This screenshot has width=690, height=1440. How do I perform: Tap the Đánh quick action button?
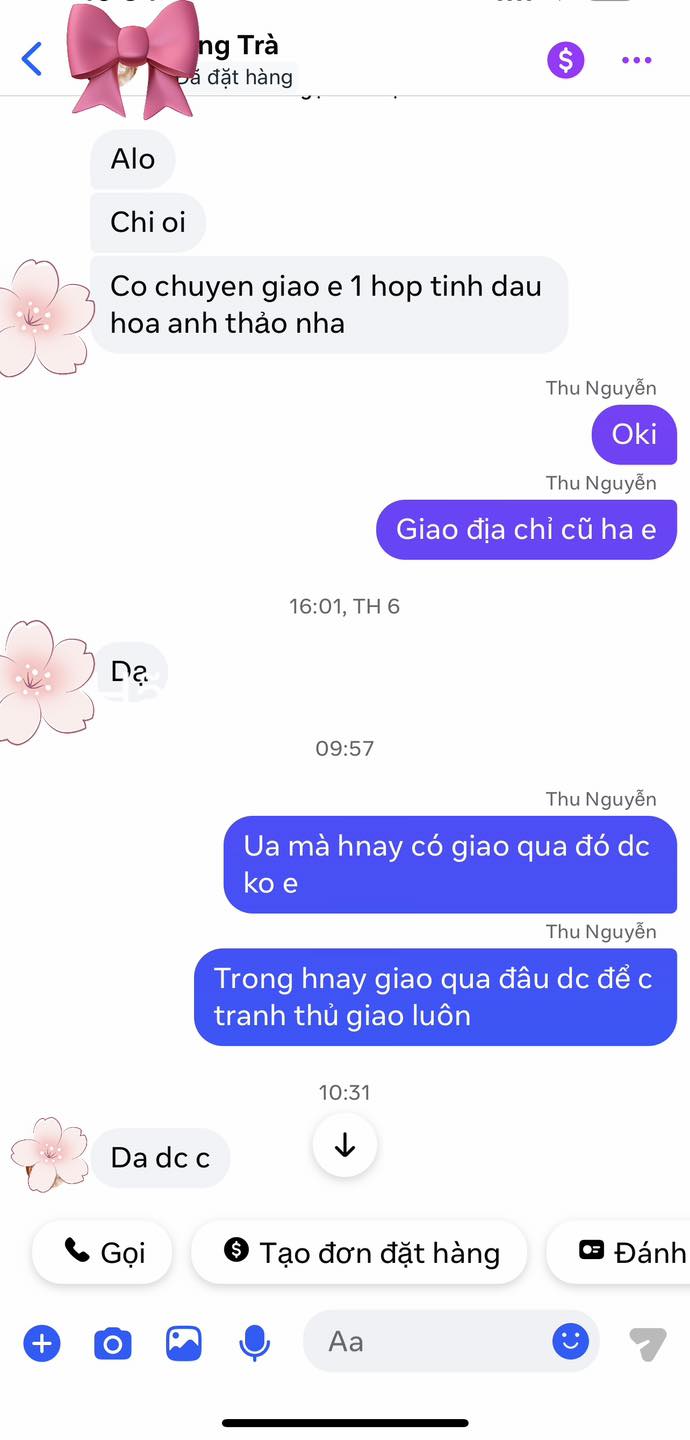620,1252
